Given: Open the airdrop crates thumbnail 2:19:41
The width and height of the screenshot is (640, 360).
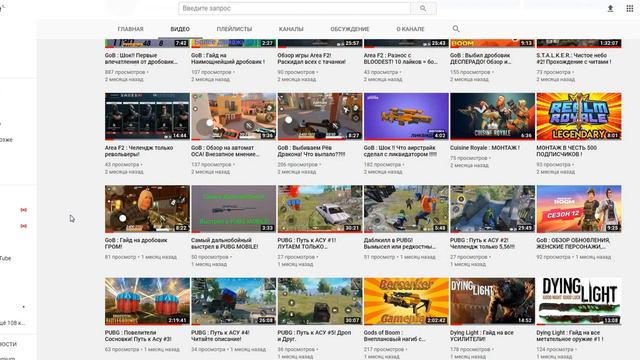Looking at the screenshot, I should tap(147, 301).
